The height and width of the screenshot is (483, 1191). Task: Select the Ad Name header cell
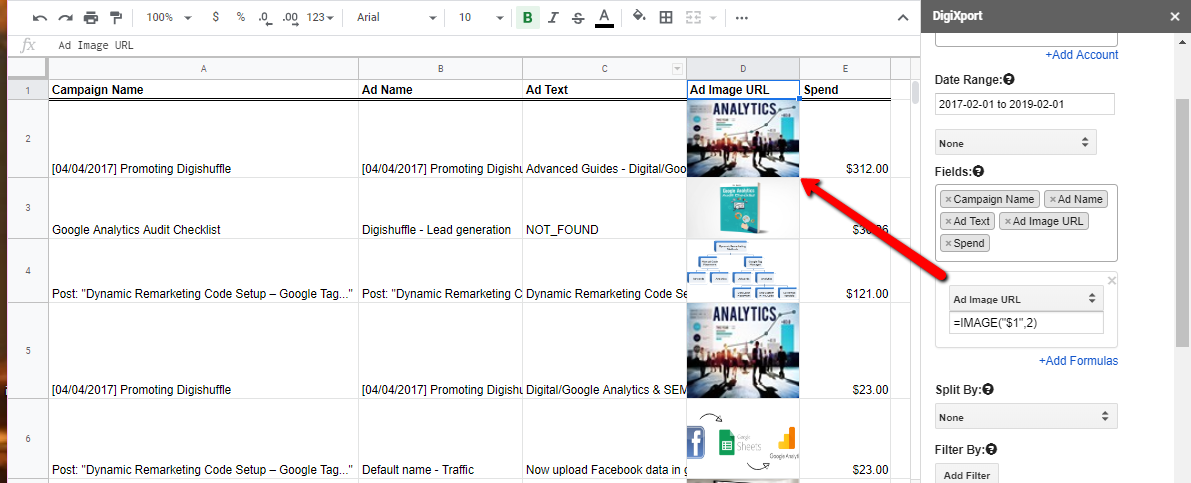pyautogui.click(x=441, y=90)
